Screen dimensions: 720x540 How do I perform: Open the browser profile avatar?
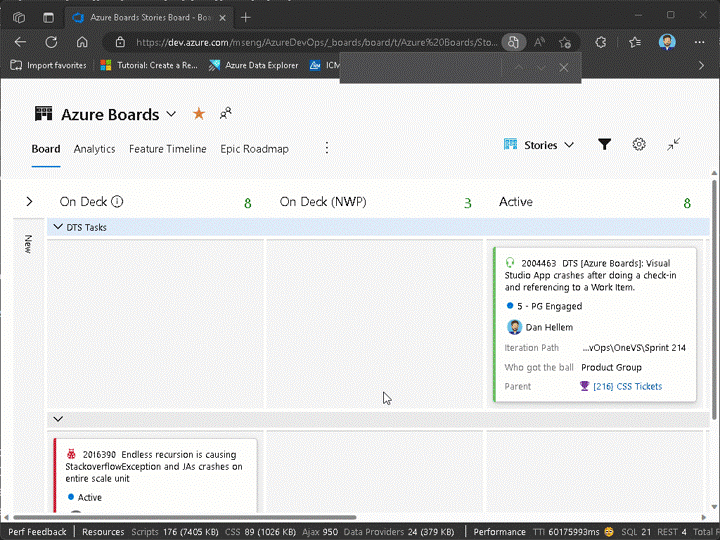click(667, 42)
